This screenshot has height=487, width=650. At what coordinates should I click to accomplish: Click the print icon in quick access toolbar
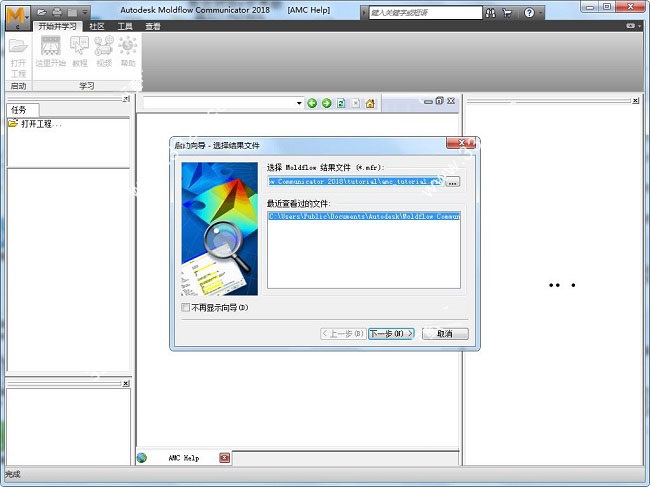tap(57, 12)
